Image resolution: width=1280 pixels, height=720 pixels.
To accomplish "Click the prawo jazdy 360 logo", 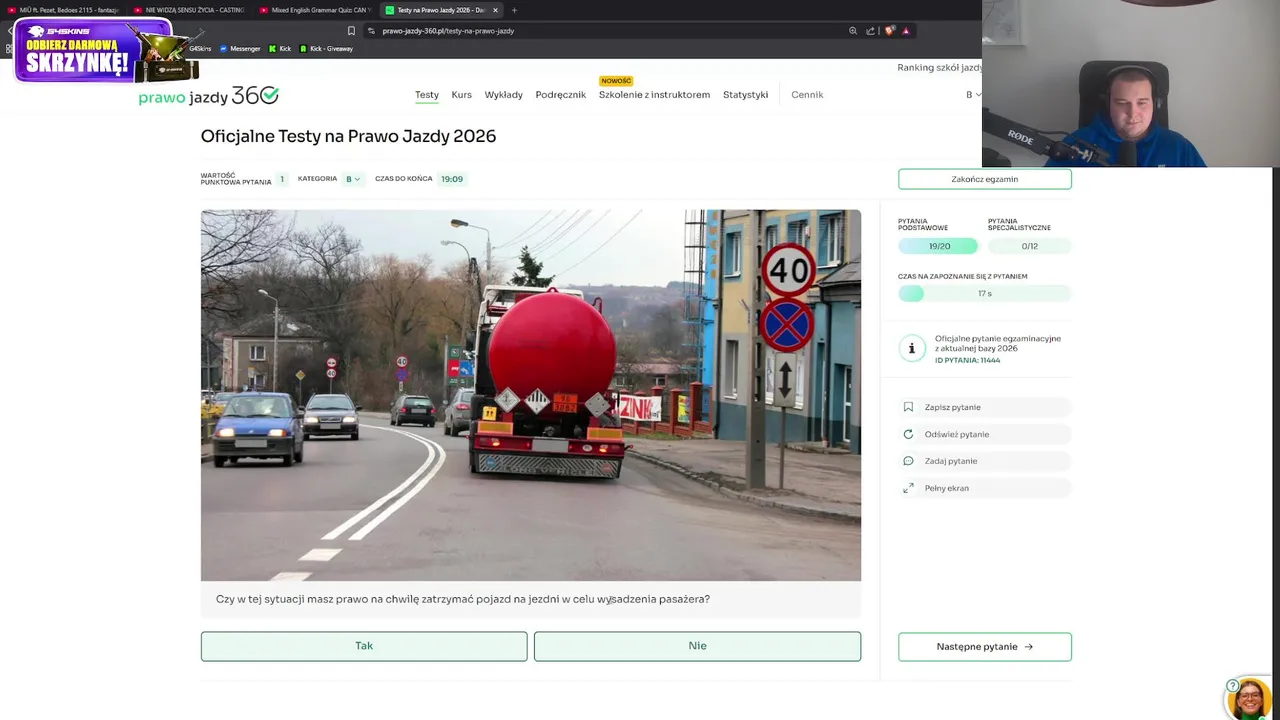I will tap(208, 95).
